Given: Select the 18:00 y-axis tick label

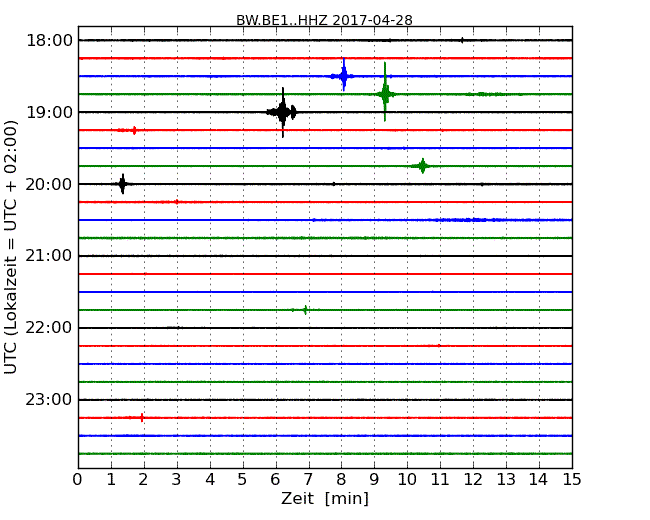Looking at the screenshot, I should [x=49, y=41].
